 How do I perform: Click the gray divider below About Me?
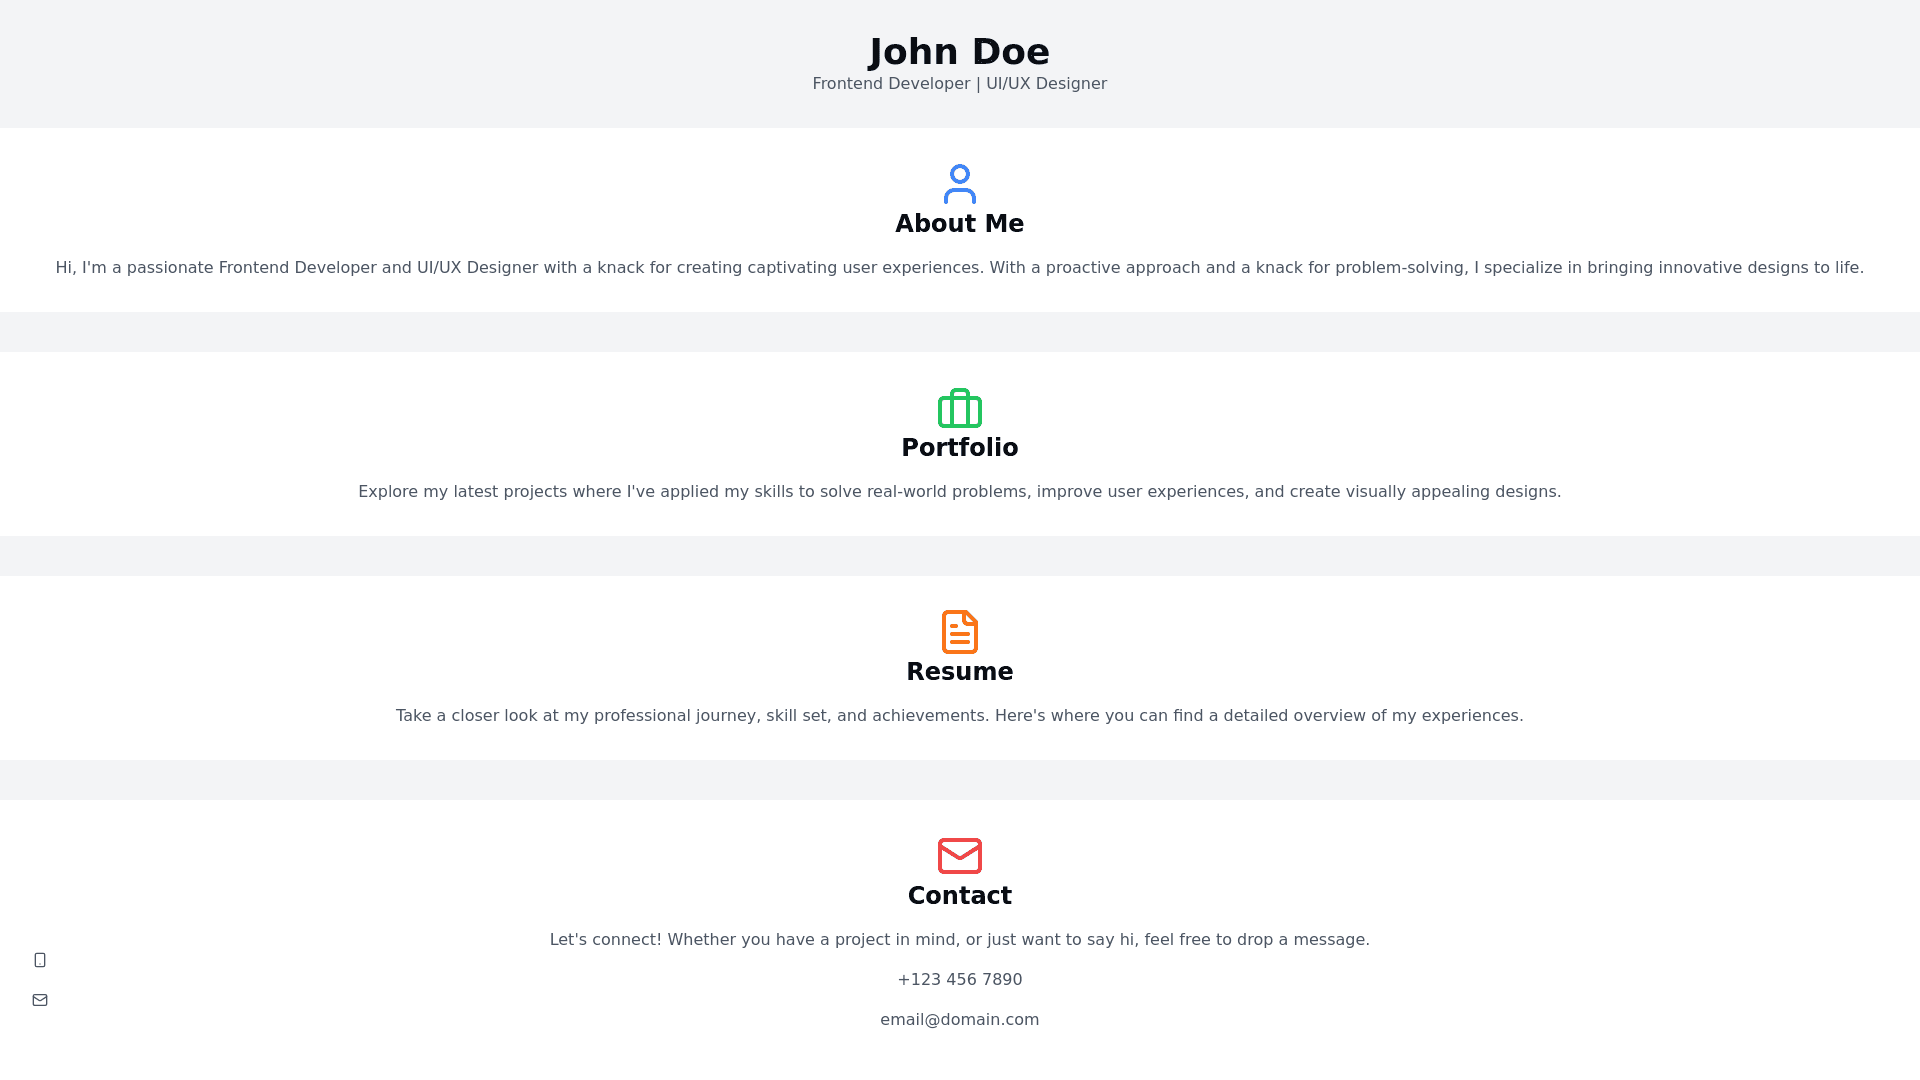tap(959, 332)
